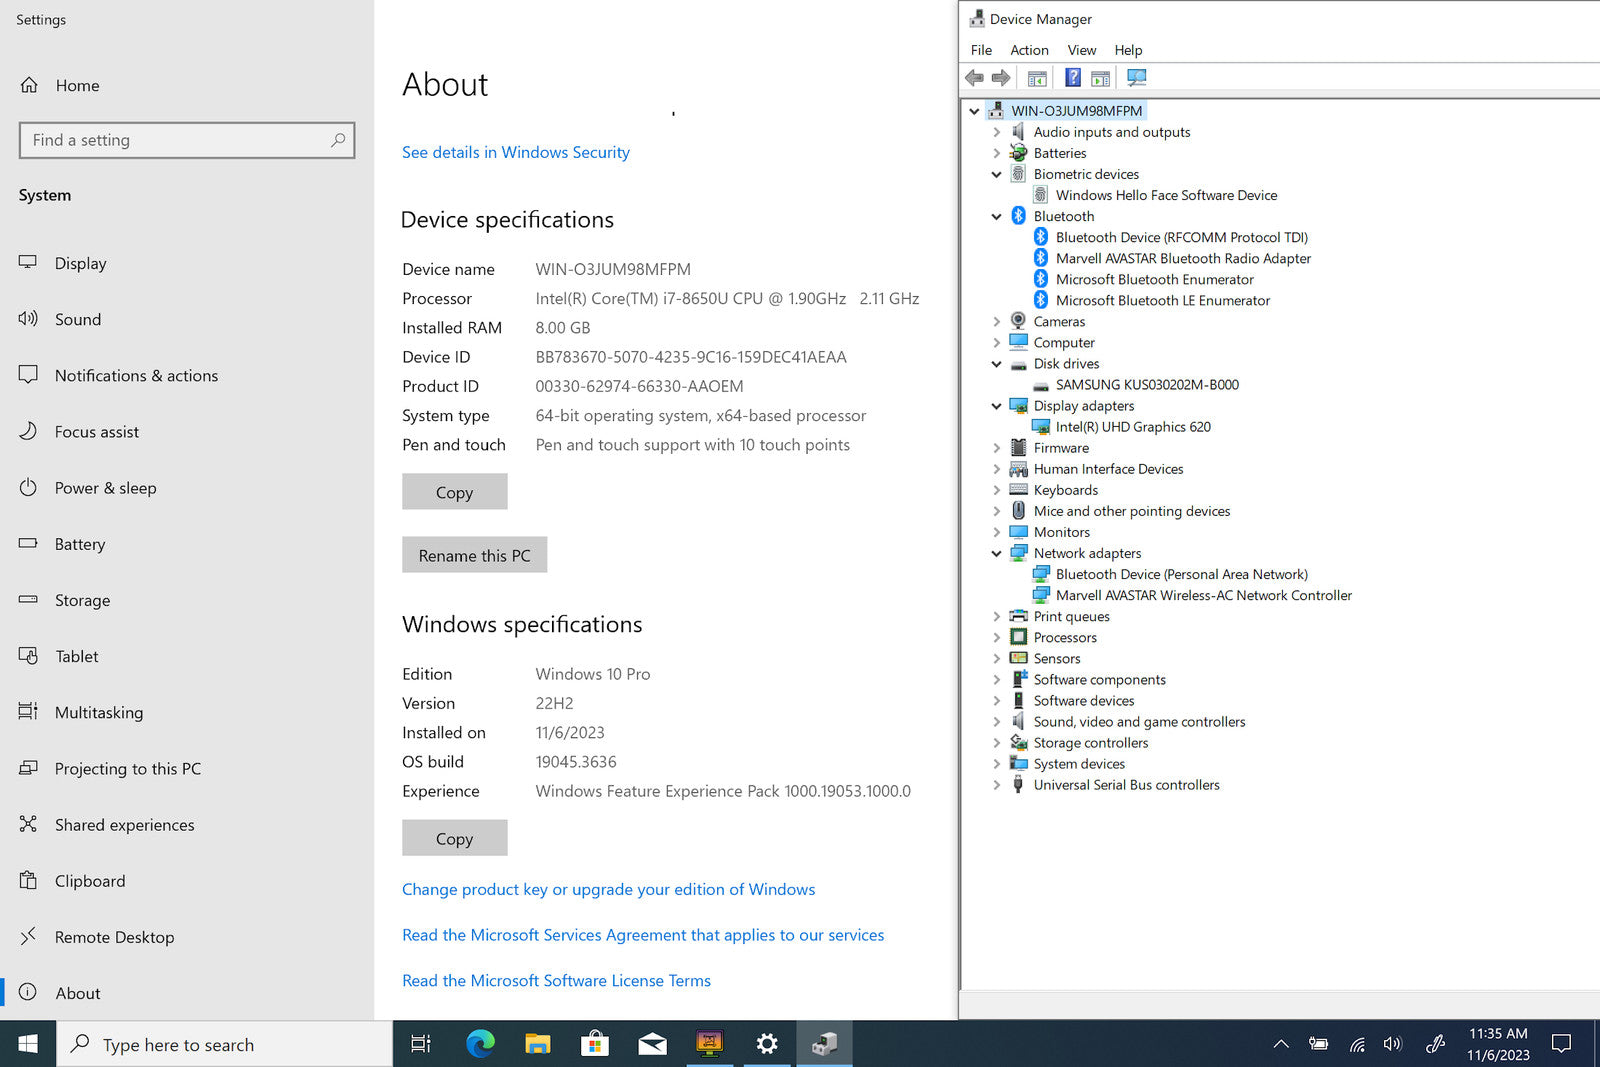The height and width of the screenshot is (1067, 1600).
Task: Select Marvell AVASTAR Wireless-AC Network Controller
Action: click(x=1204, y=595)
